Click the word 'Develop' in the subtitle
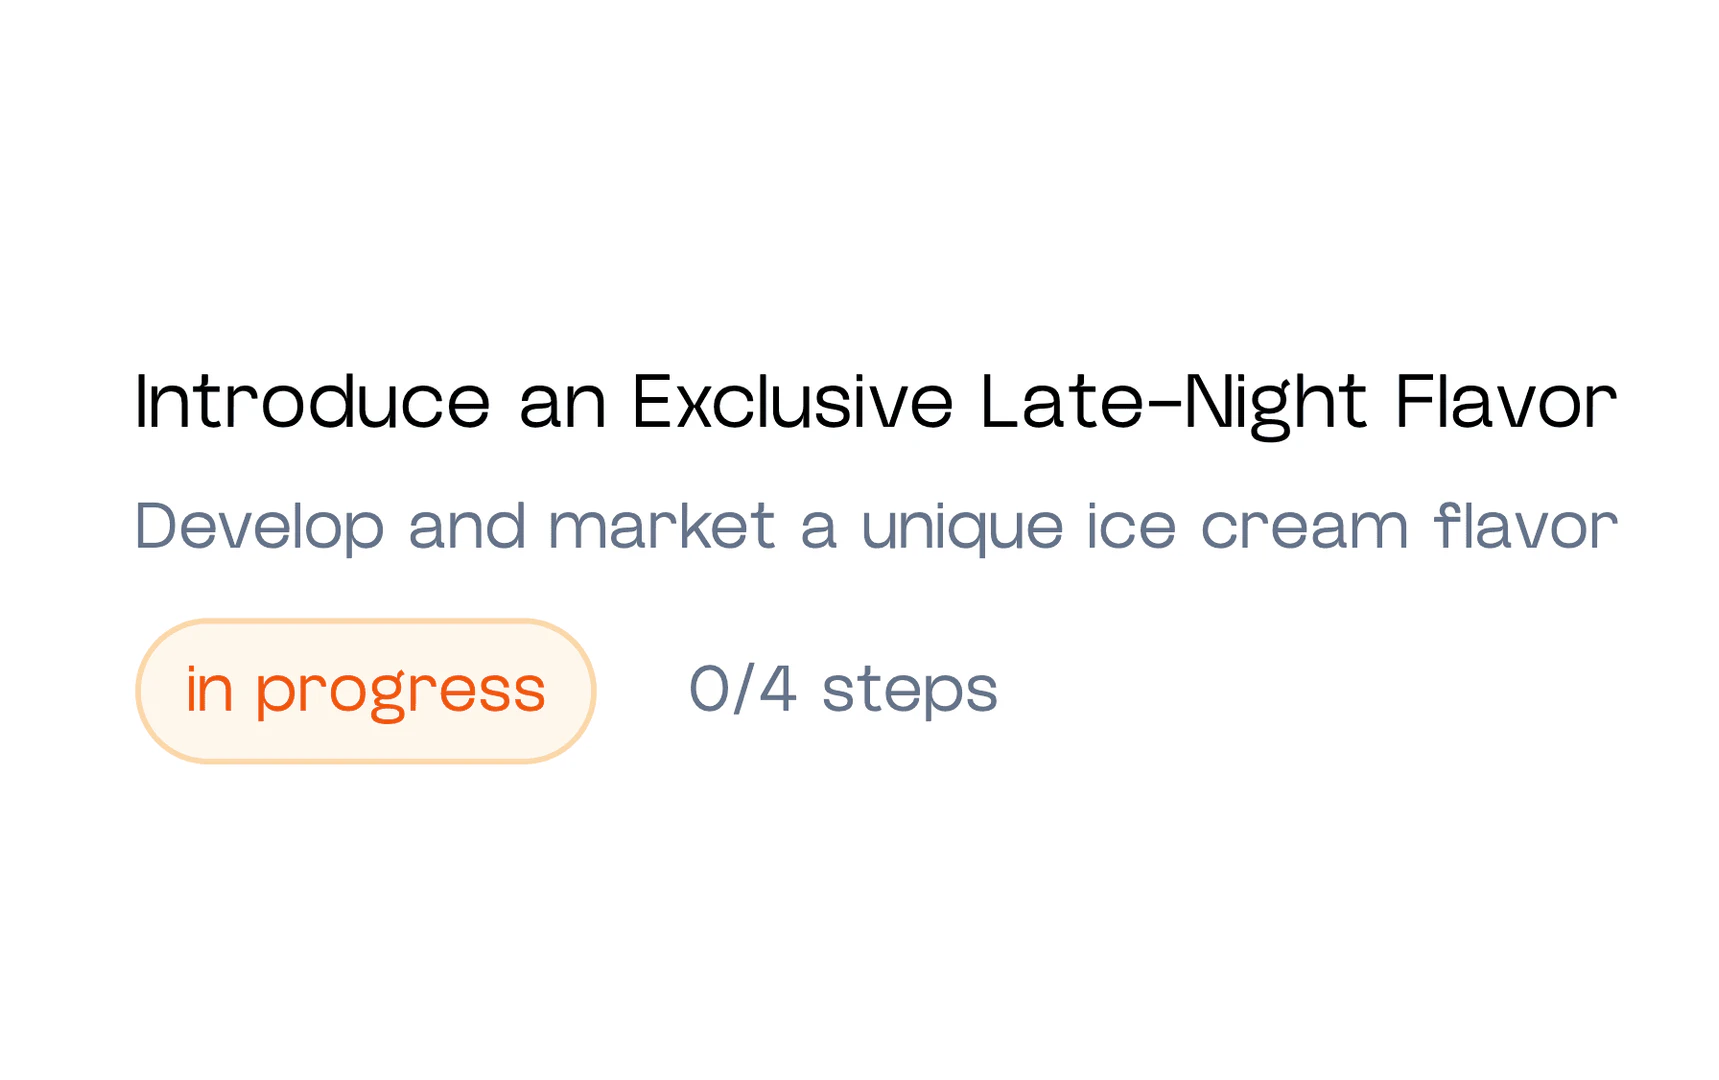The image size is (1719, 1080). coord(259,526)
